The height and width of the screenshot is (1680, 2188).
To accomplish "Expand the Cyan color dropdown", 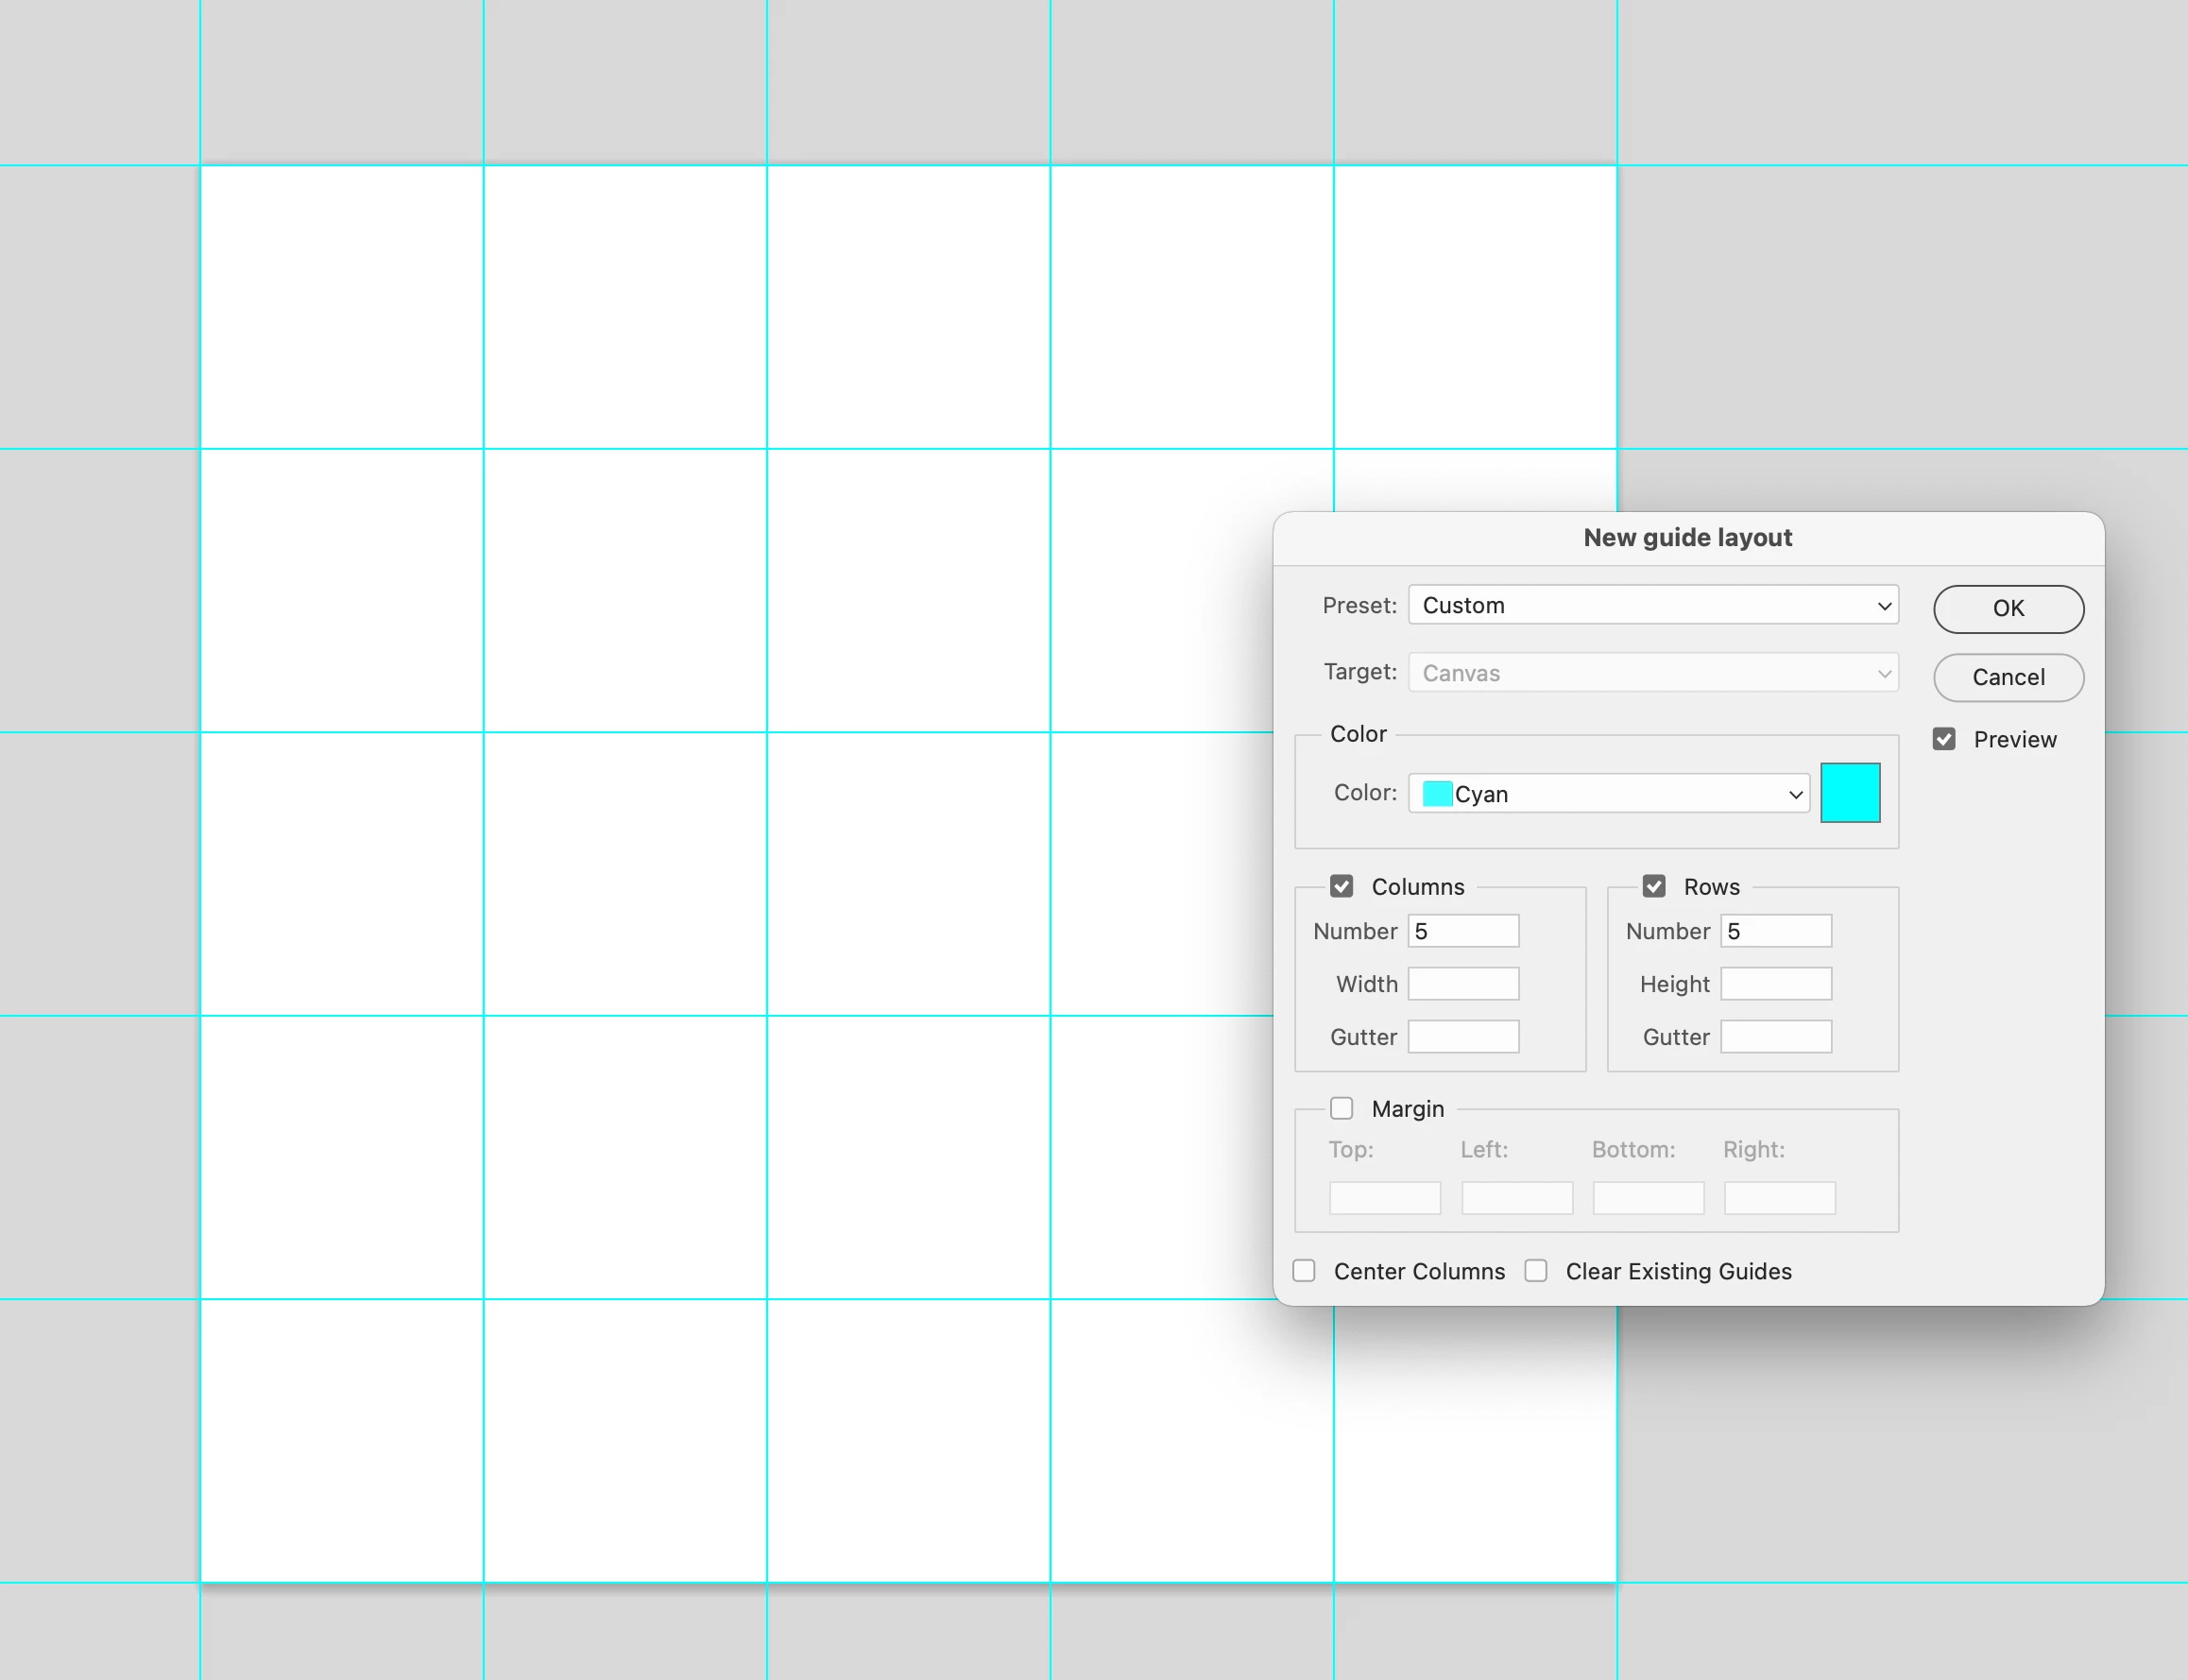I will [x=1609, y=794].
